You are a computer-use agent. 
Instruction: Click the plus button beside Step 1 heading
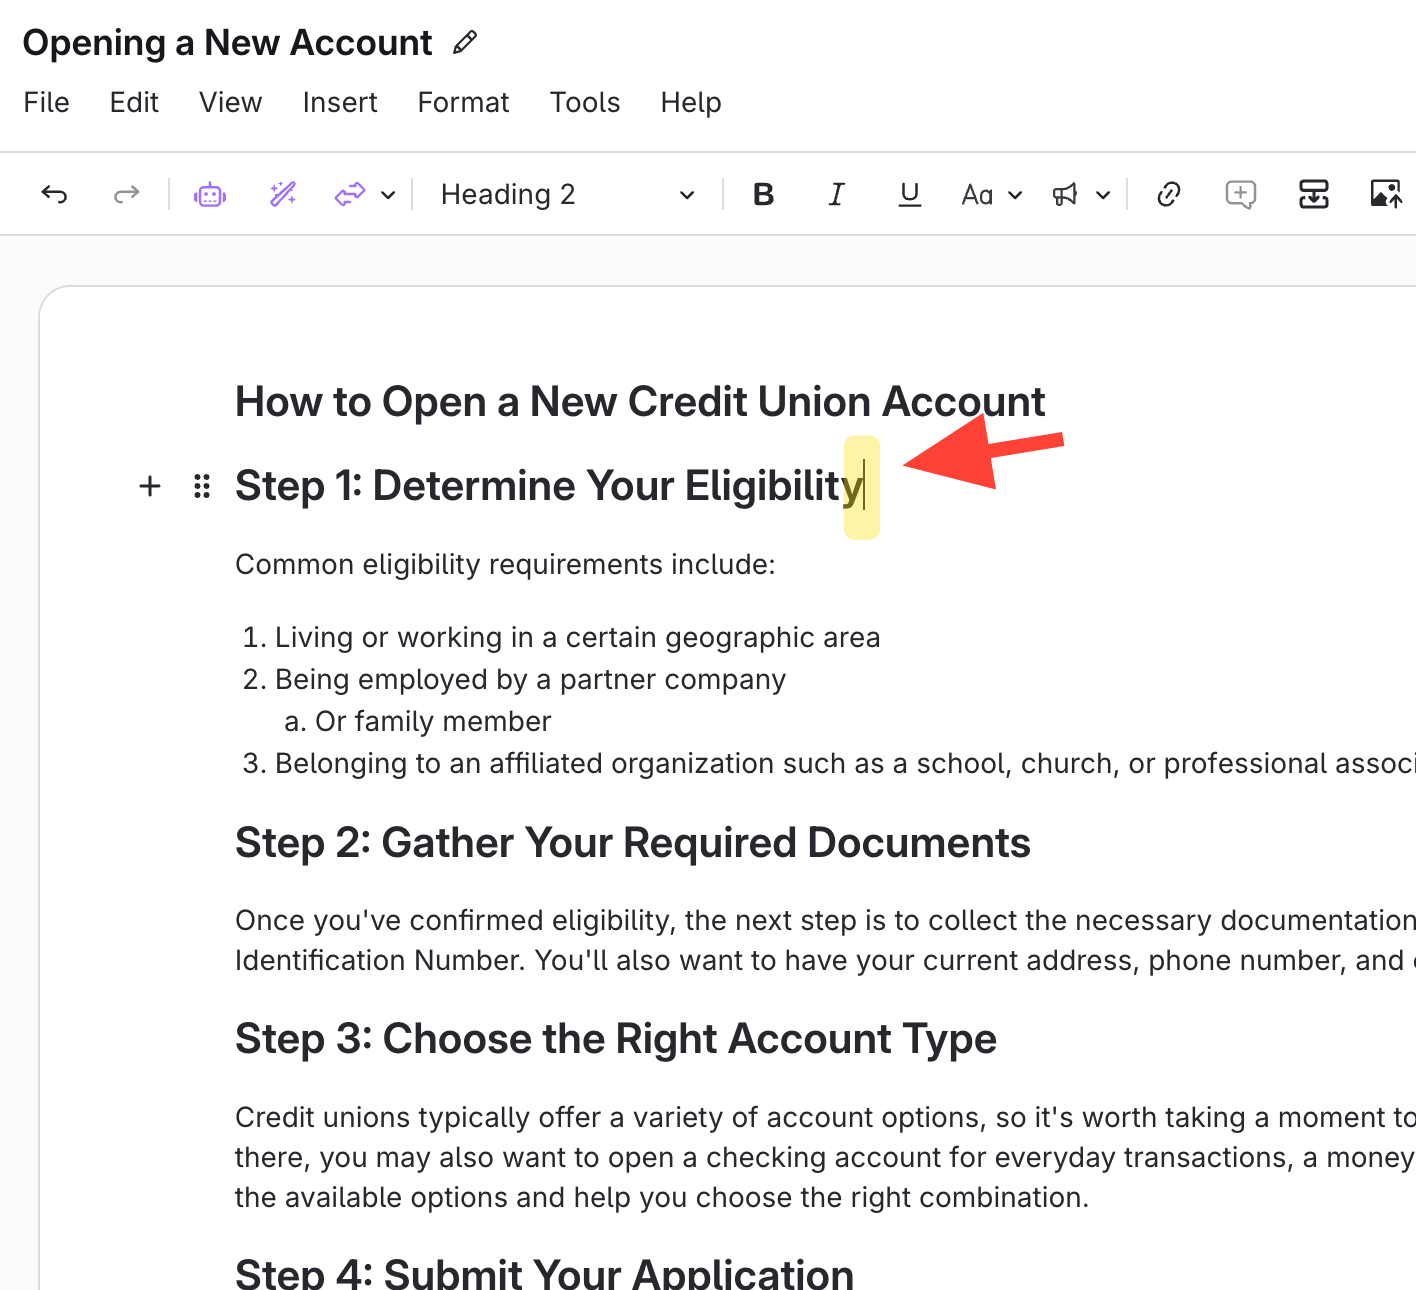pos(150,487)
